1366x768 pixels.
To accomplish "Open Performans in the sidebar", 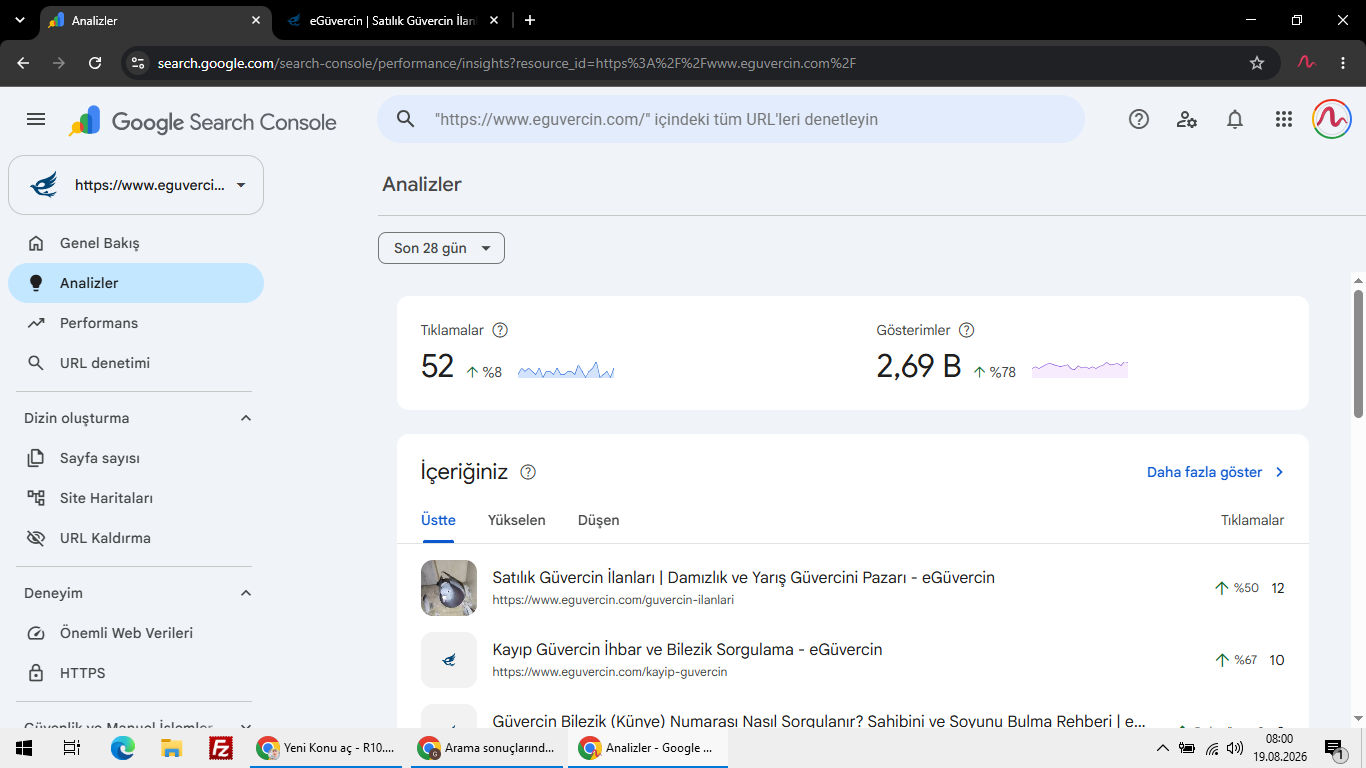I will pyautogui.click(x=136, y=323).
